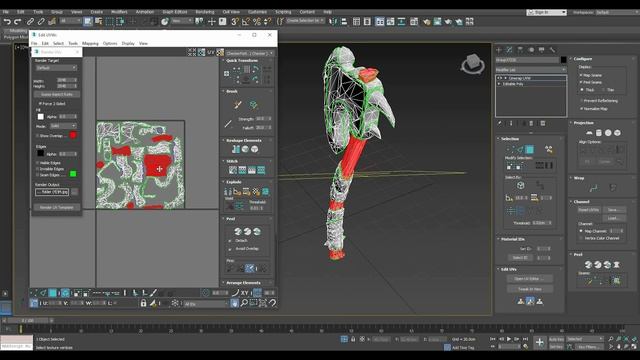
Task: Click the zoom magnifier in UV editor
Action: (x=244, y=303)
